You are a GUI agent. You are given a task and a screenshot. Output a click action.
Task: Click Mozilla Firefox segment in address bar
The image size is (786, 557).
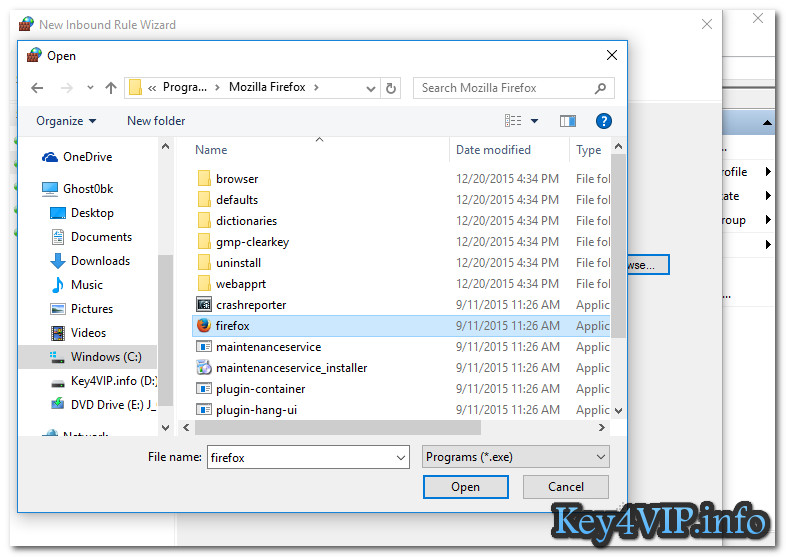tap(267, 87)
